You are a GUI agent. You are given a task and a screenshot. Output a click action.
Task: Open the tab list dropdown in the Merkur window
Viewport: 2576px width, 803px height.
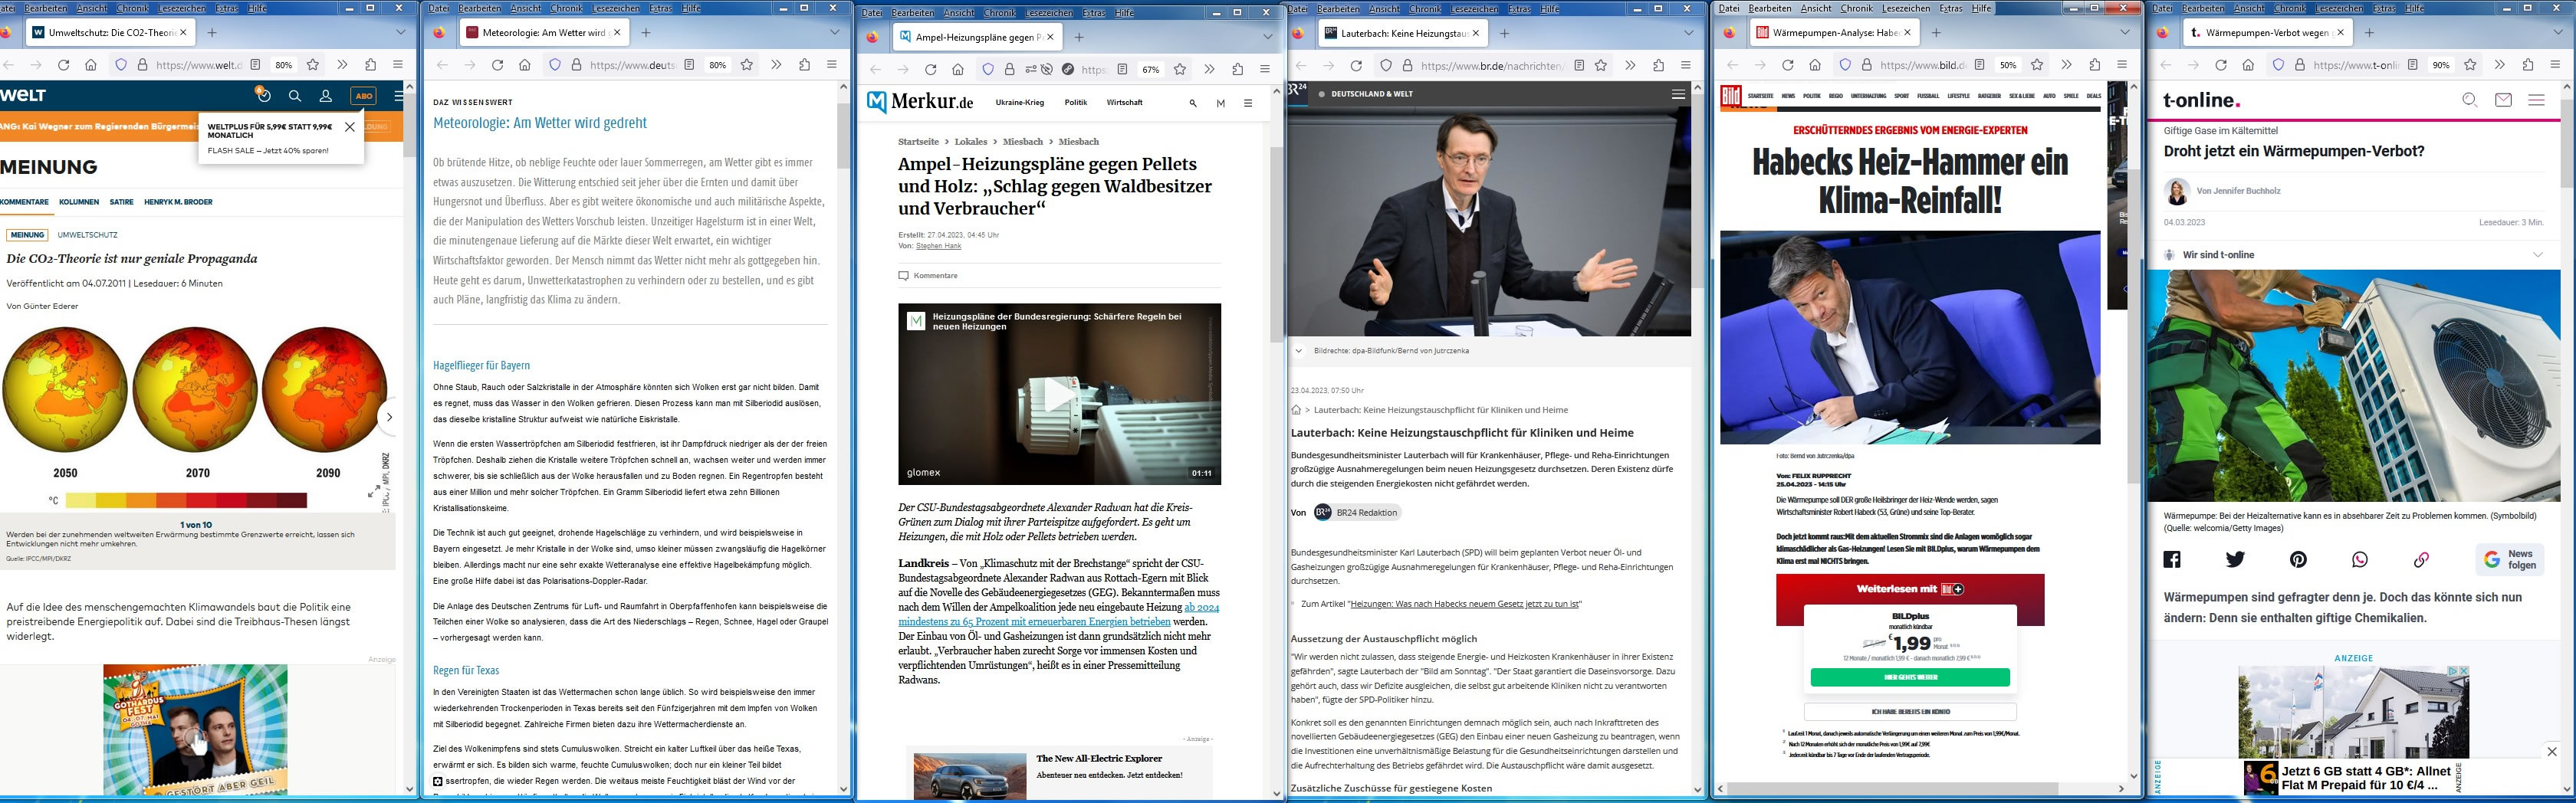(1267, 37)
